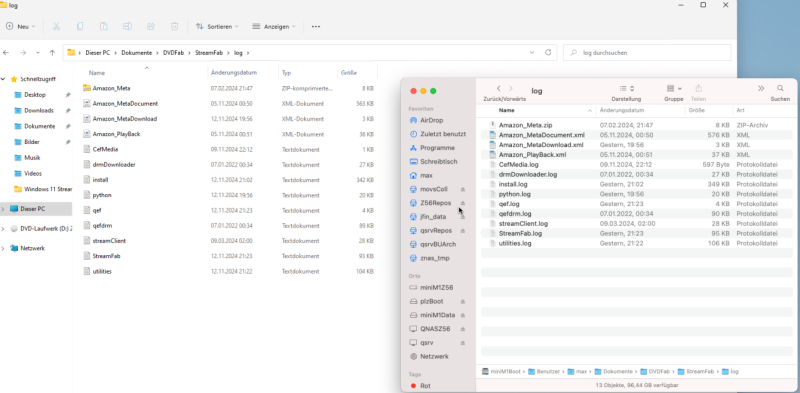Open the three-dots more options menu
Viewport: 800px width, 393px height.
tap(316, 26)
